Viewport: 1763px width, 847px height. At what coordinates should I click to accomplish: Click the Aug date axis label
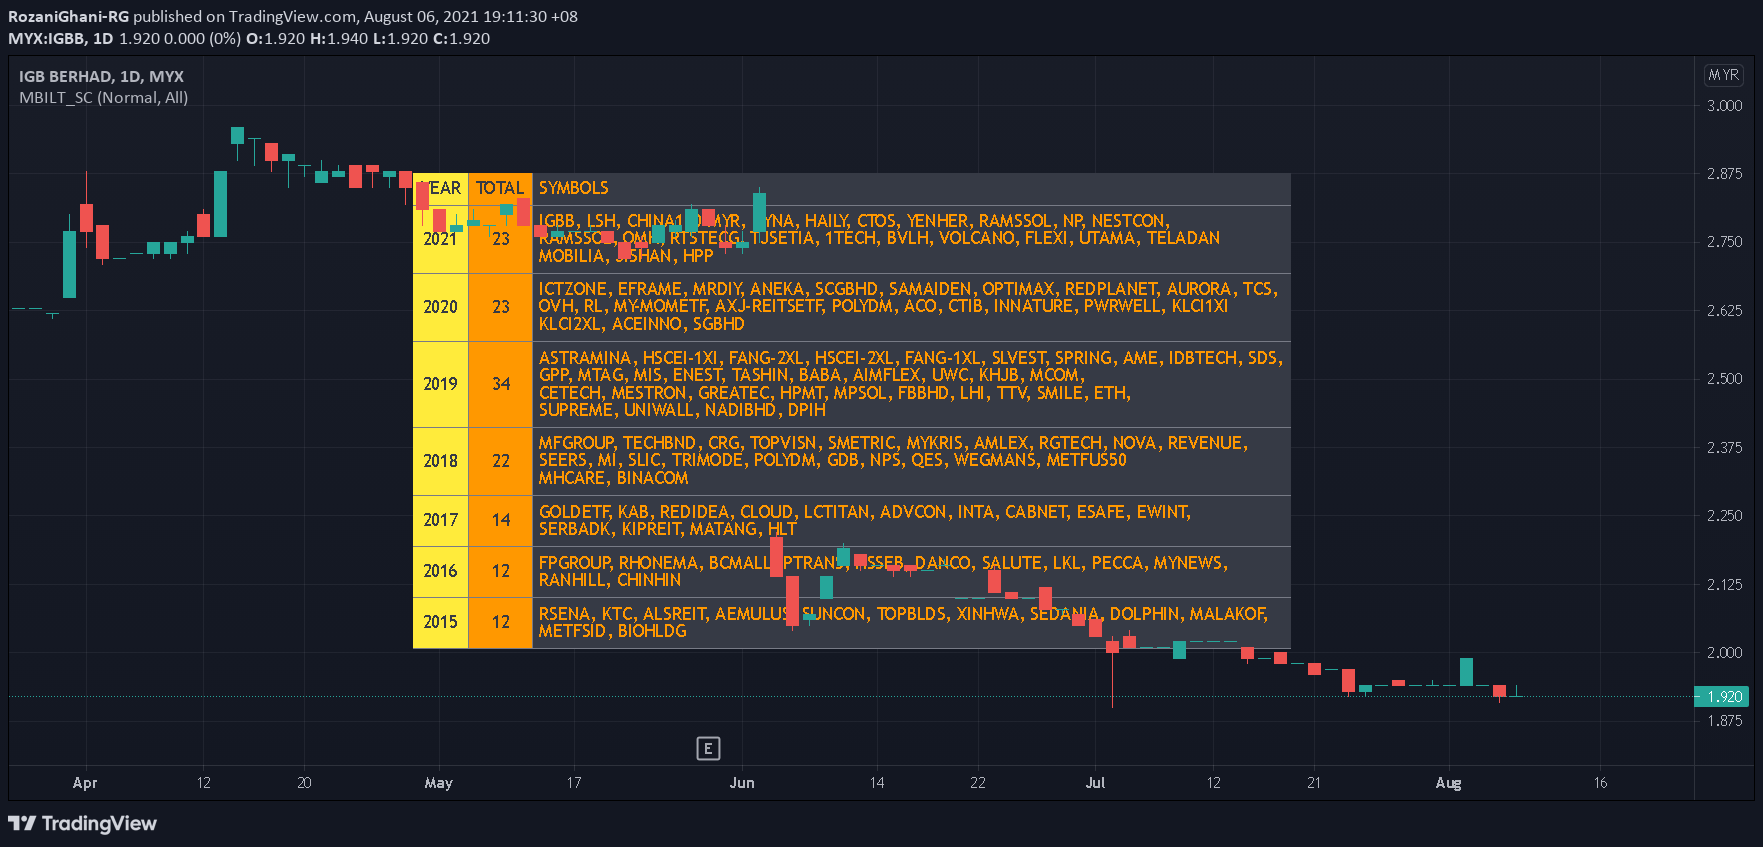tap(1448, 783)
